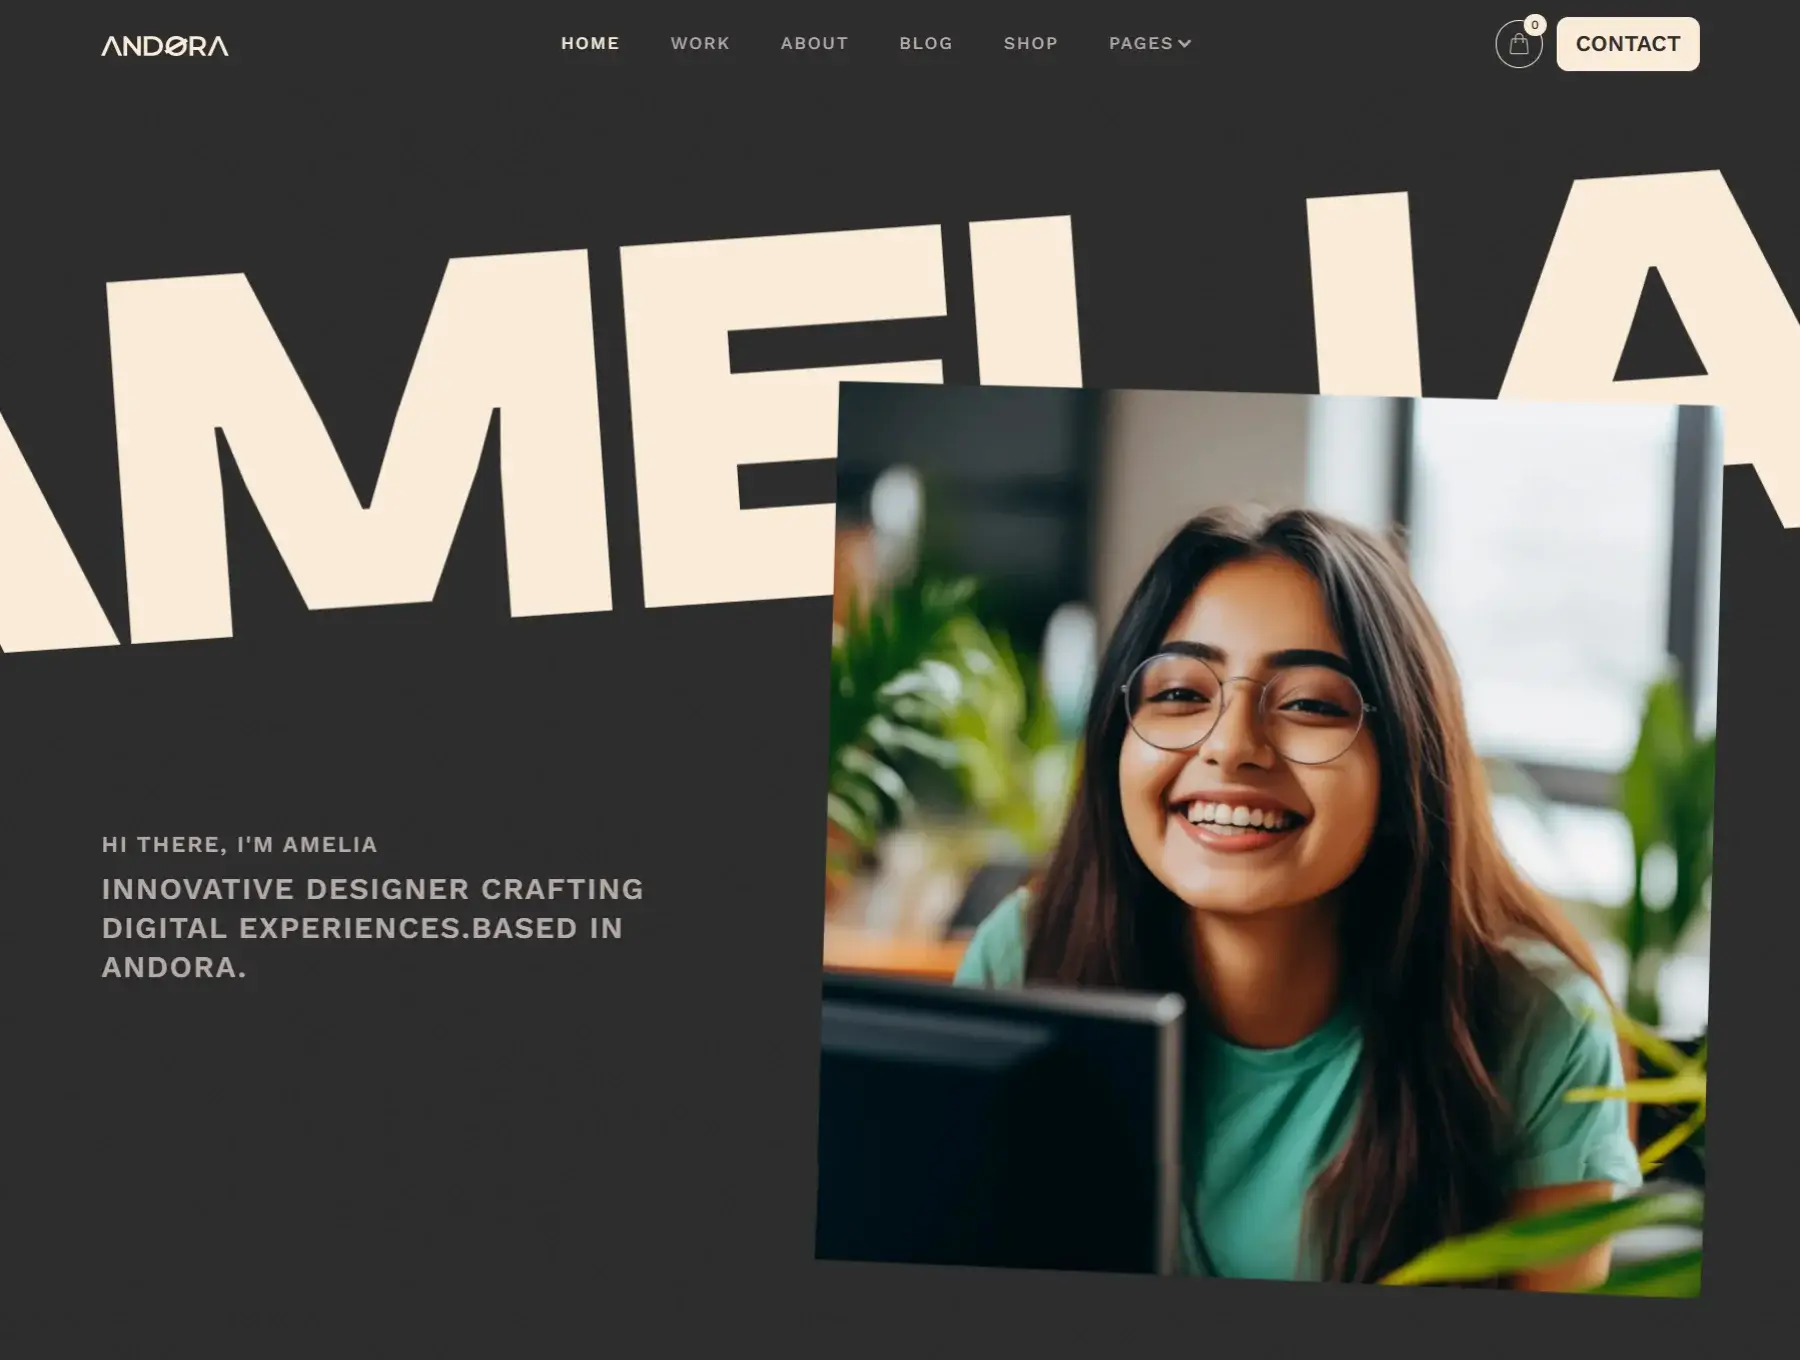The width and height of the screenshot is (1800, 1360).
Task: Expand the Pages dropdown chevron
Action: 1185,43
